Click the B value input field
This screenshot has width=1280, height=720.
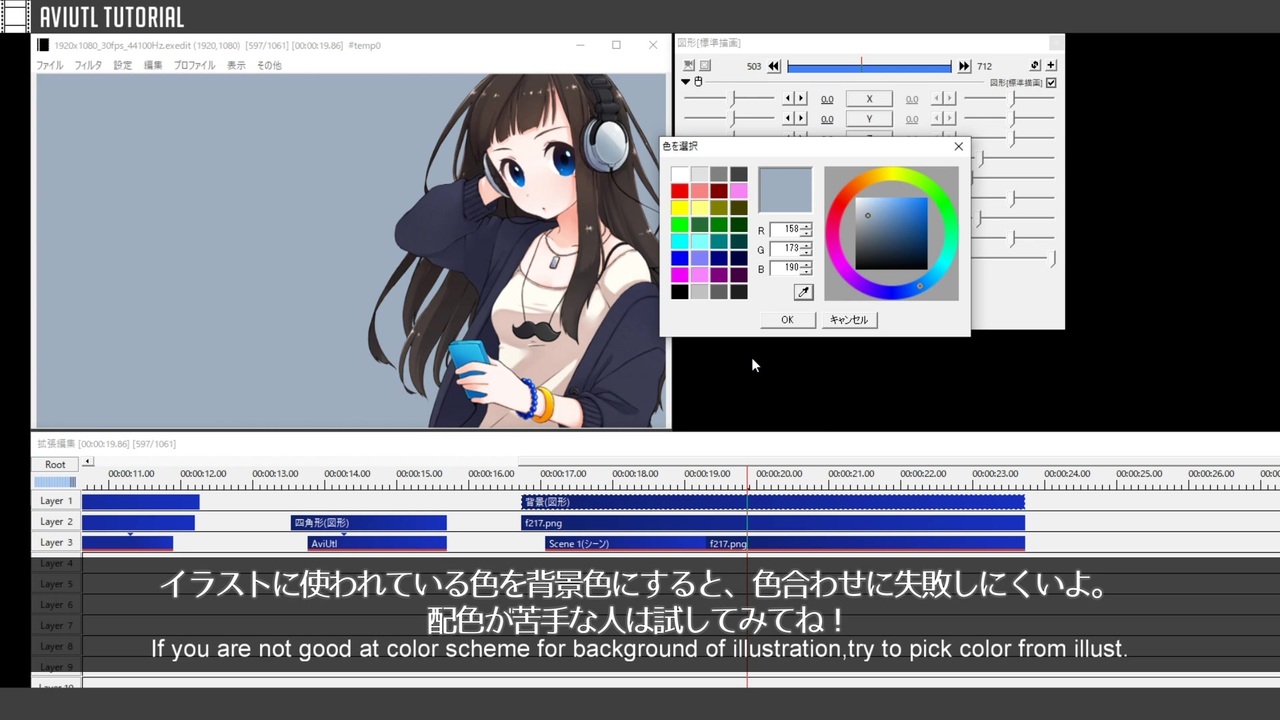[785, 269]
